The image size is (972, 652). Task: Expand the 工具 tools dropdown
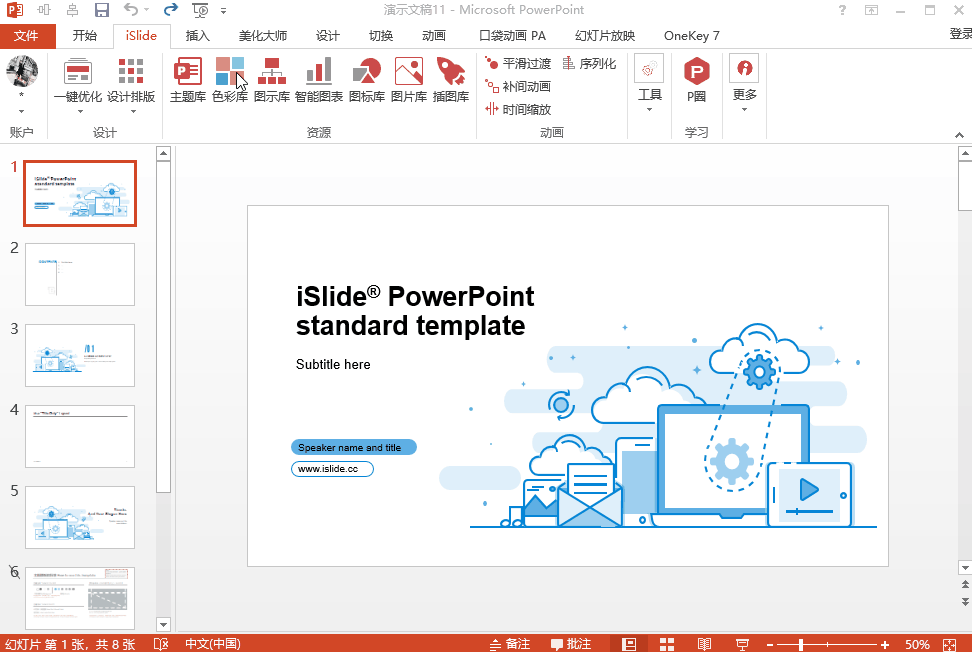click(650, 108)
